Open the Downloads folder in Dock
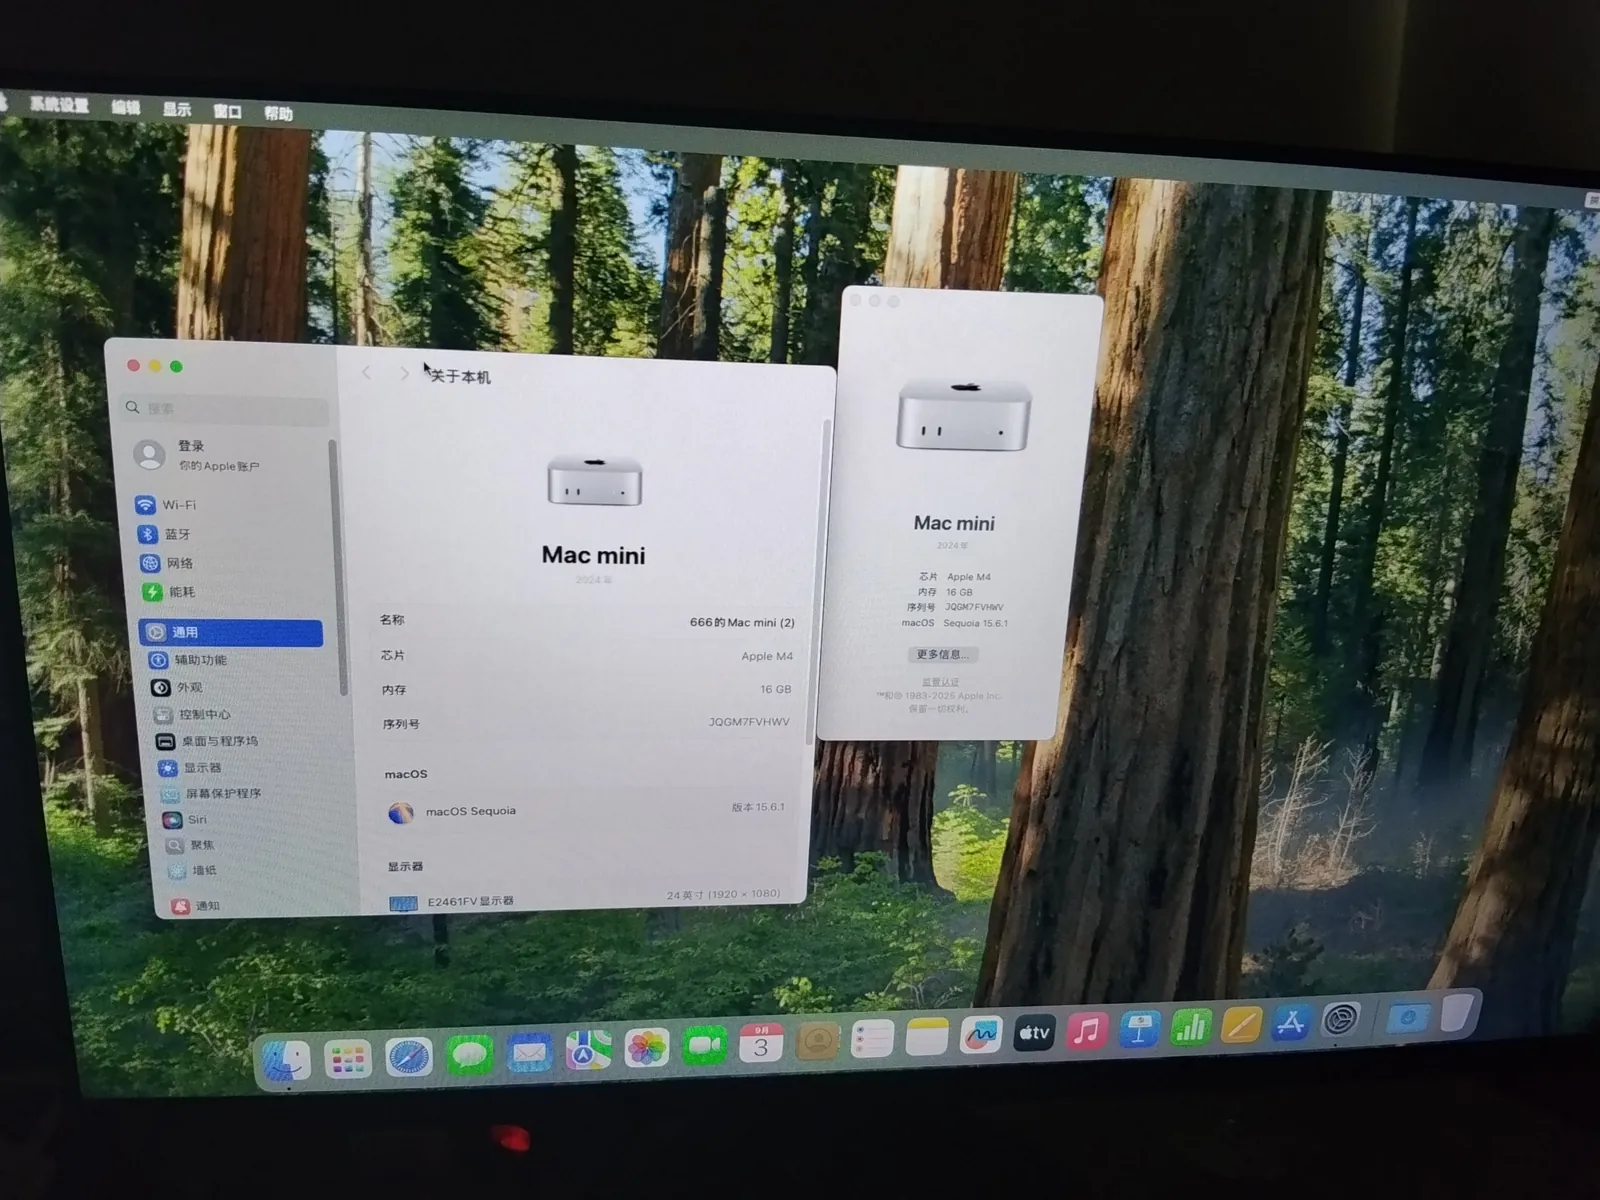Screen dimensions: 1600x1200 click(1407, 1018)
